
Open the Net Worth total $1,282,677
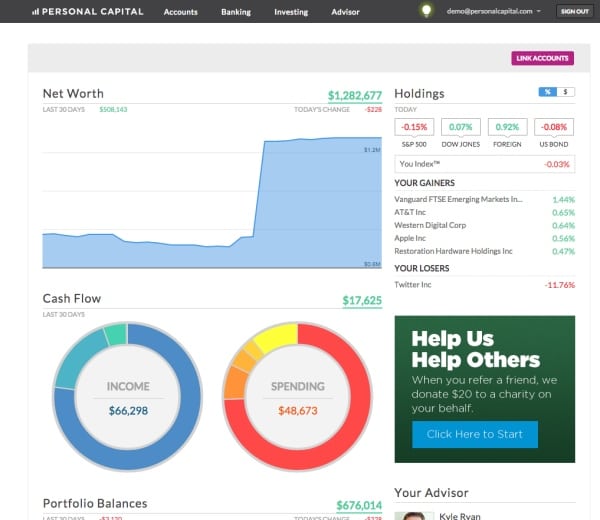355,95
